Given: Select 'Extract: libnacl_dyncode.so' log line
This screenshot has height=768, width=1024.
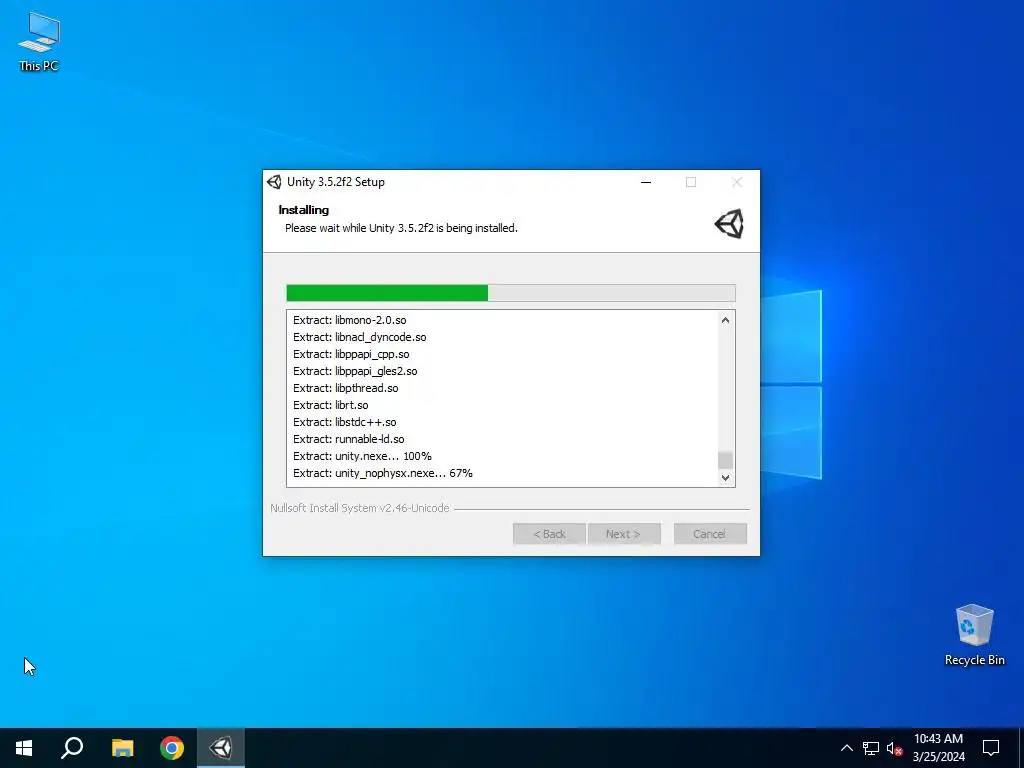Looking at the screenshot, I should [x=359, y=337].
